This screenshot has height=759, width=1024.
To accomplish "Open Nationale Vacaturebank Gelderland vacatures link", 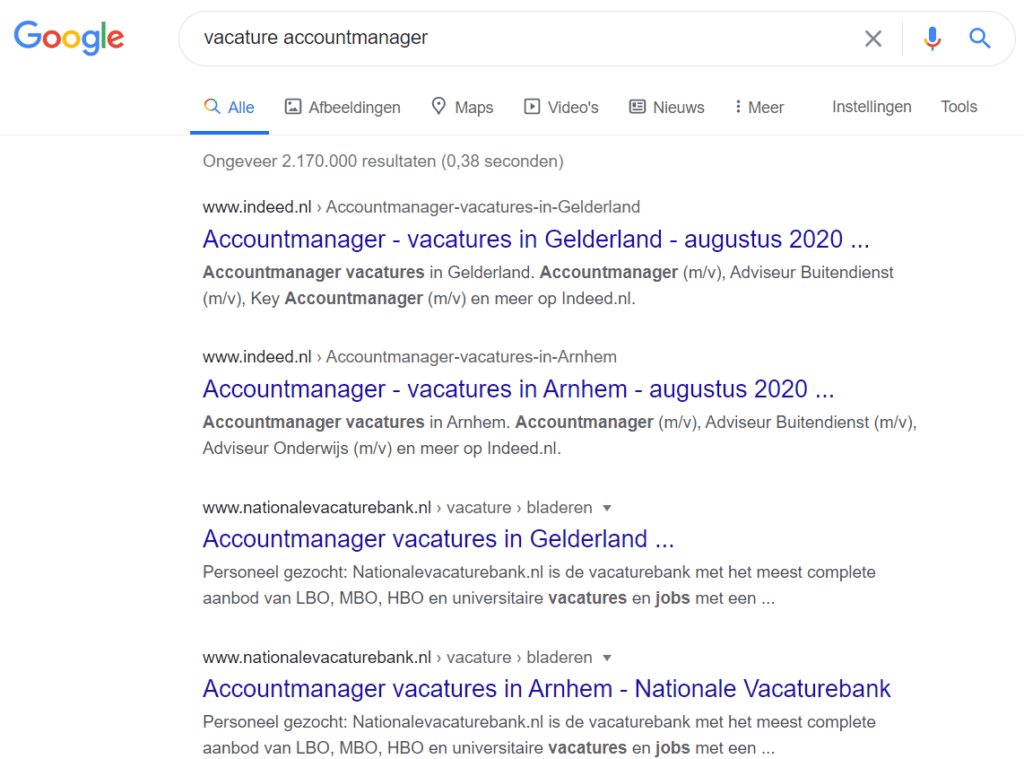I will [x=438, y=539].
